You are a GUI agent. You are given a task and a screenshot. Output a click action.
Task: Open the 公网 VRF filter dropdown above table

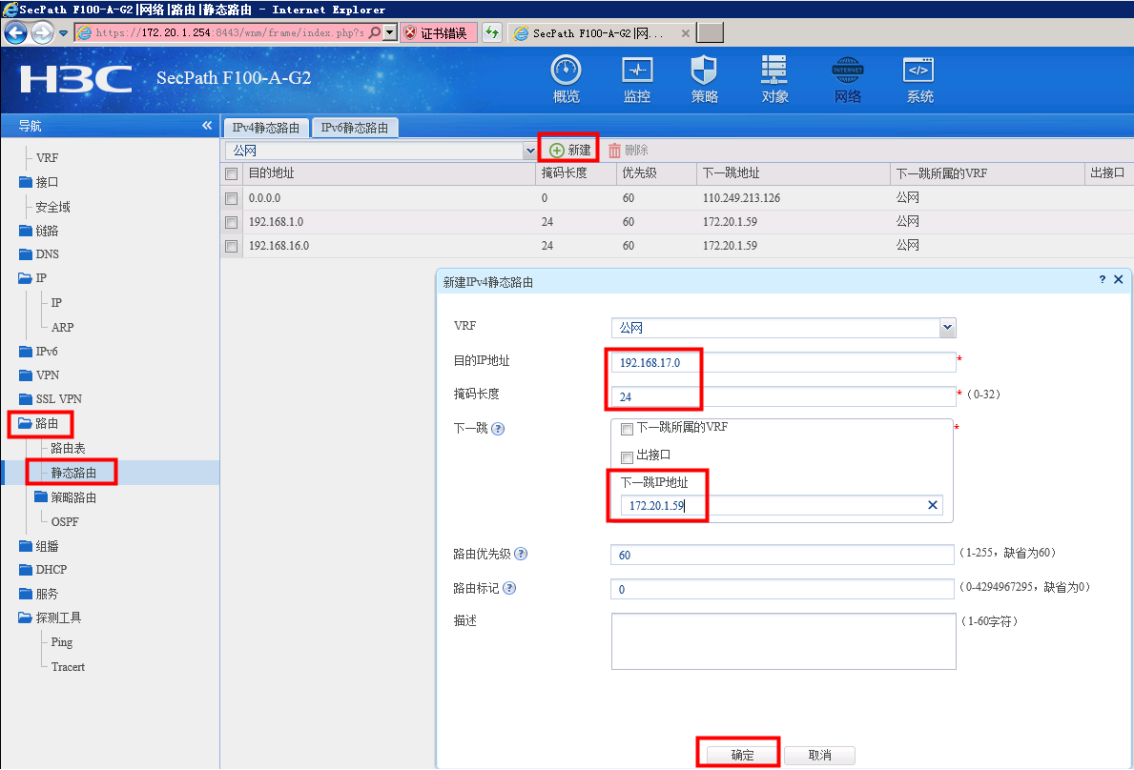pyautogui.click(x=530, y=150)
